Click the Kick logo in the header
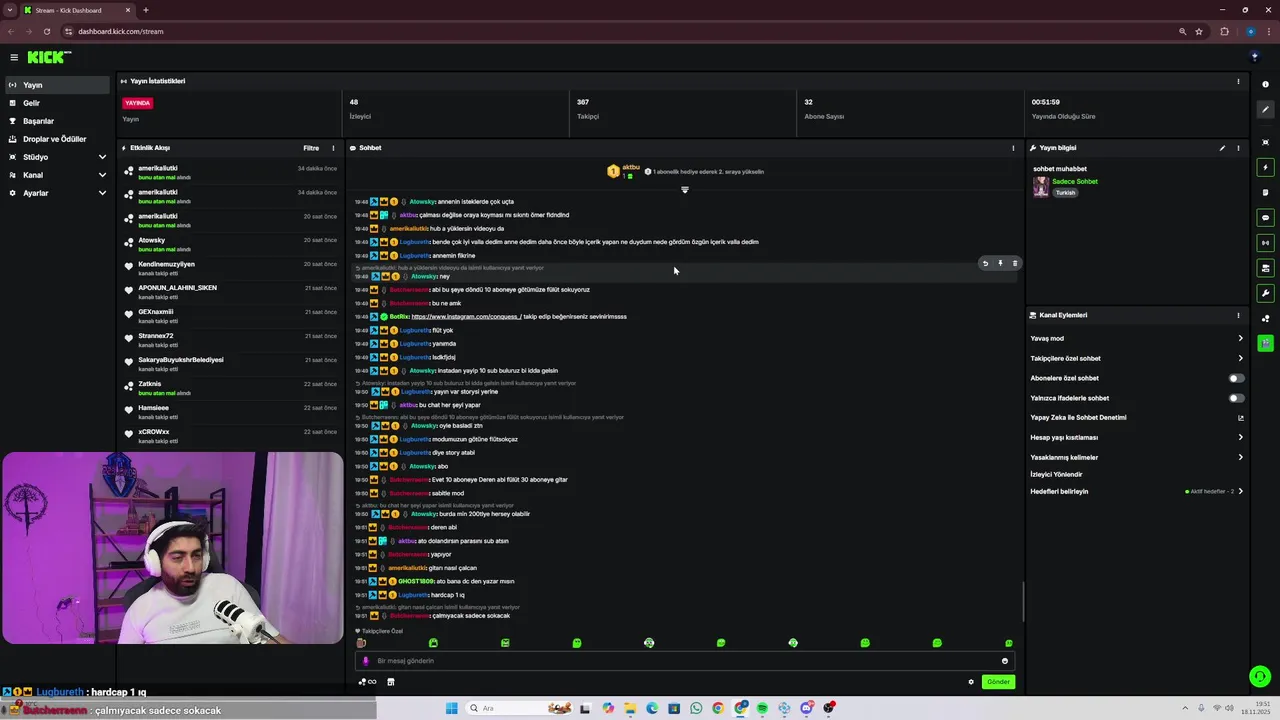This screenshot has height=720, width=1280. (48, 57)
